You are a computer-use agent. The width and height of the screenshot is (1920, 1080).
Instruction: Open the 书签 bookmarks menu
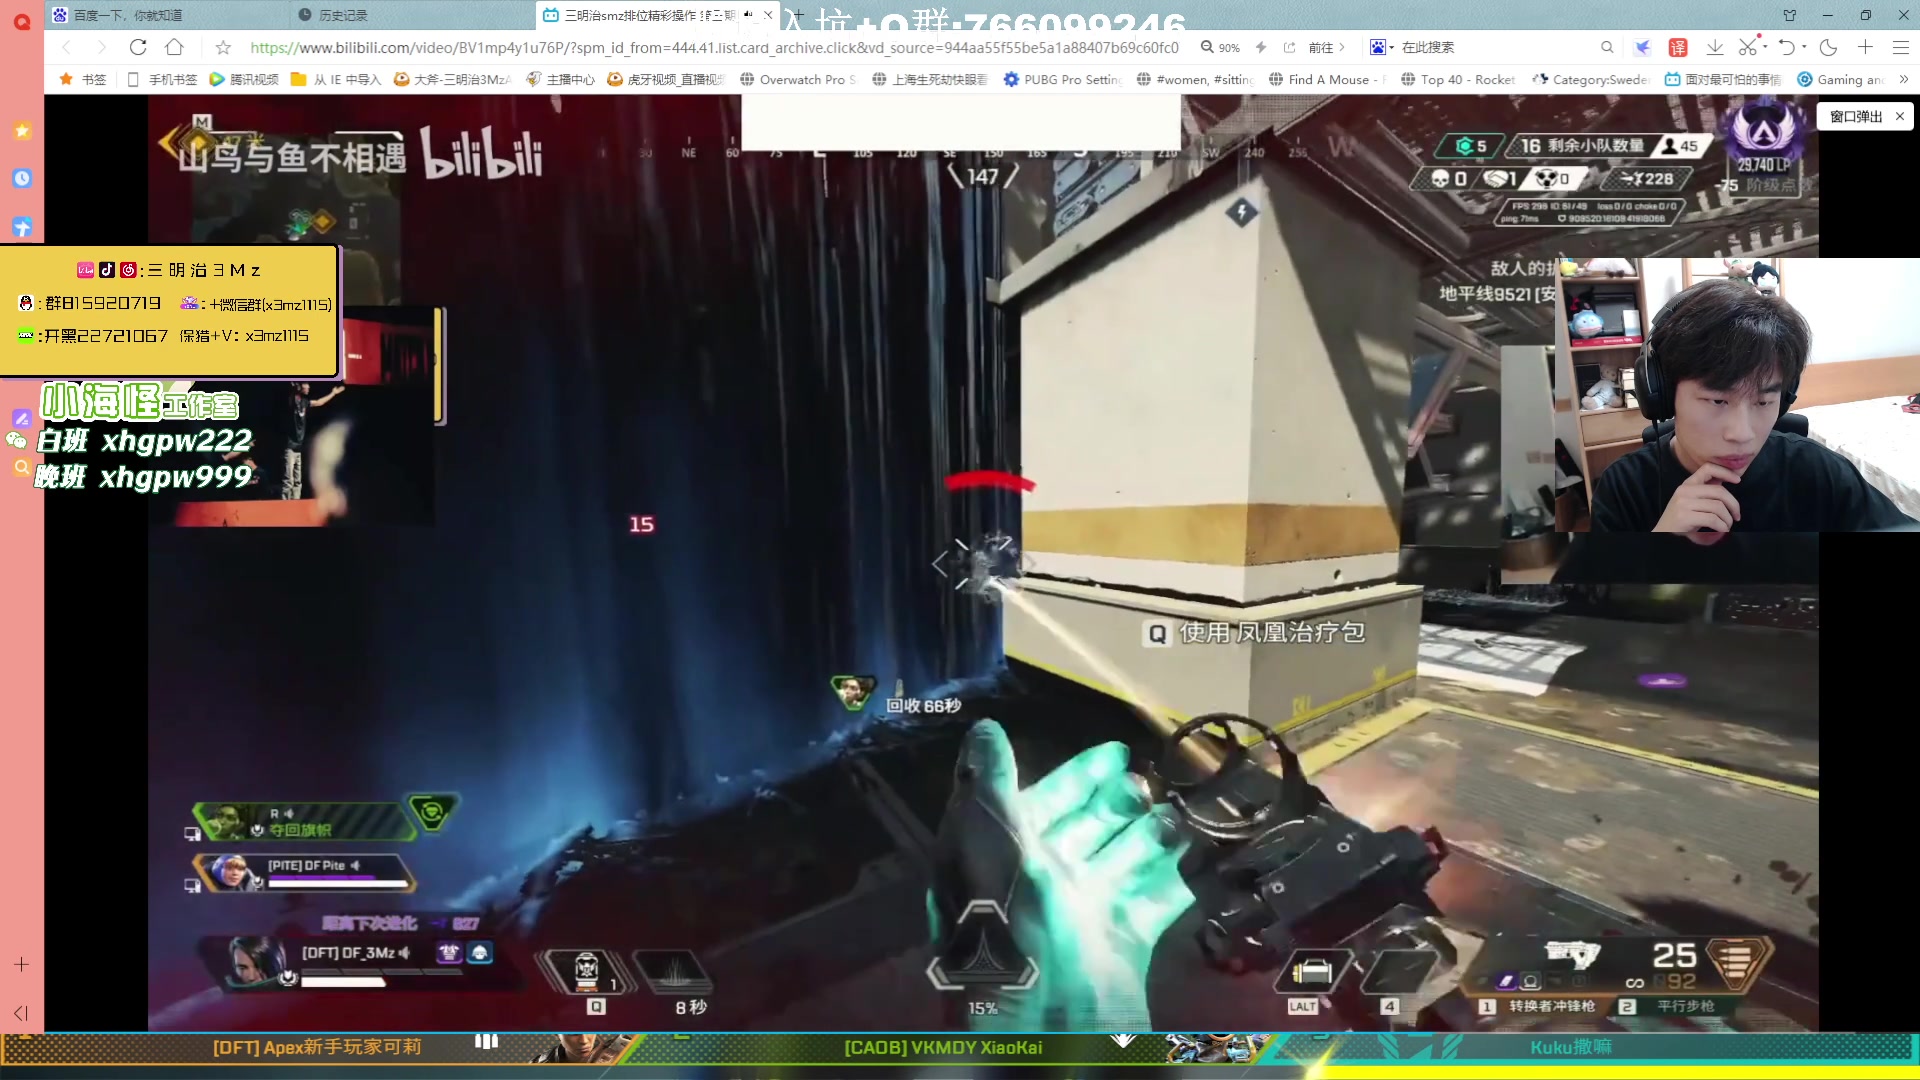pyautogui.click(x=83, y=79)
